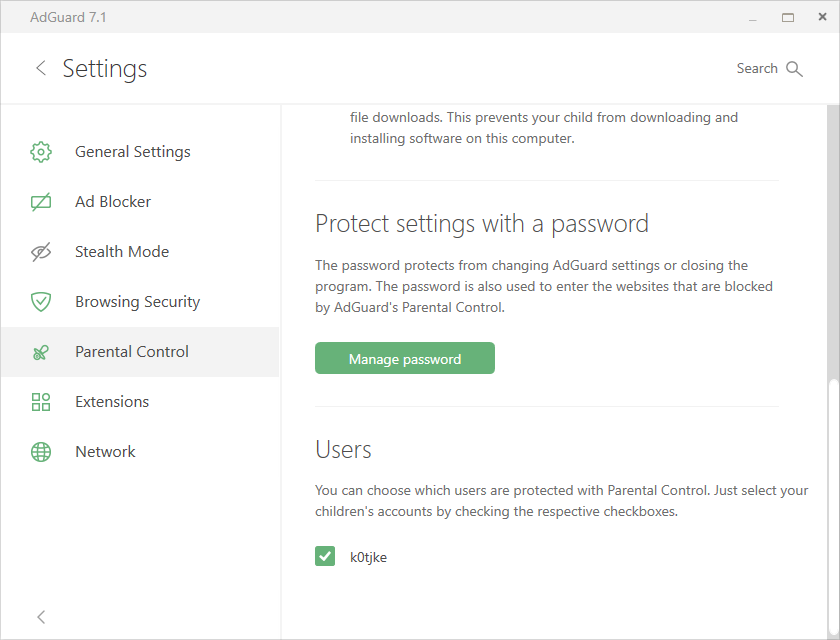Click the vertical scrollbar thumb
Screen dimensions: 840x640
point(832,509)
